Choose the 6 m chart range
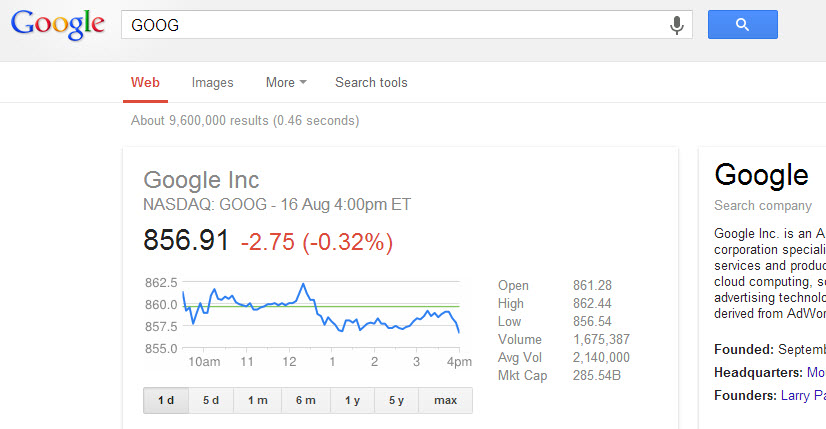This screenshot has height=429, width=826. point(306,400)
